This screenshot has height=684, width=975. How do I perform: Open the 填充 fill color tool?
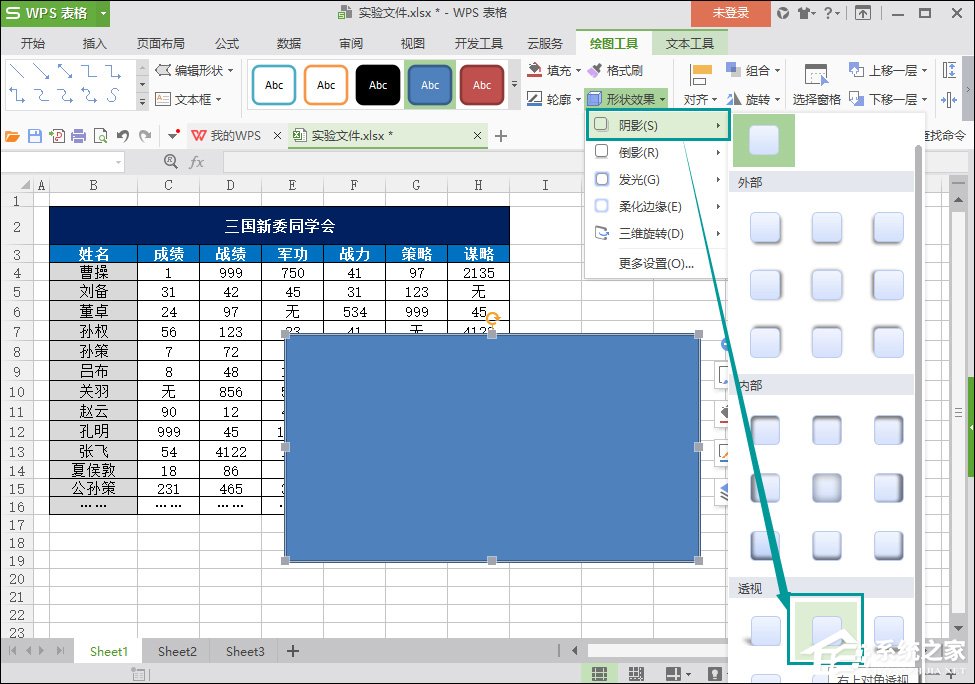[552, 70]
